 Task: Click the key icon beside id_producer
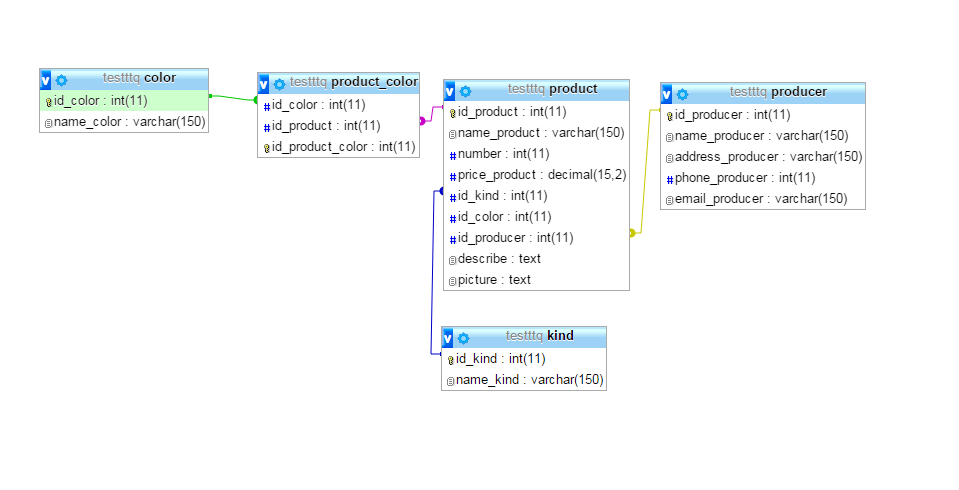[x=669, y=115]
